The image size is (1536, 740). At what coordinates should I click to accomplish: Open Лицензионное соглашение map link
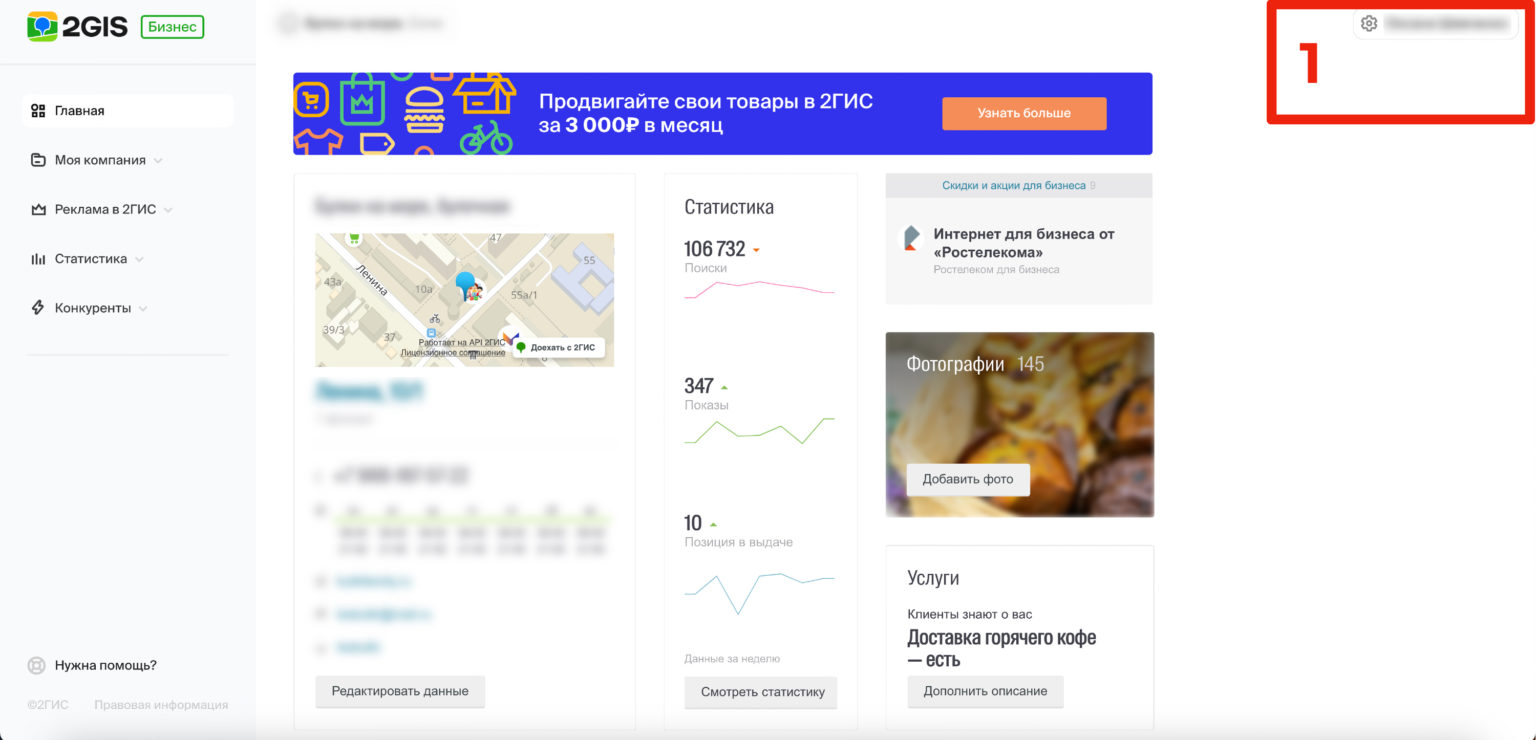[452, 353]
